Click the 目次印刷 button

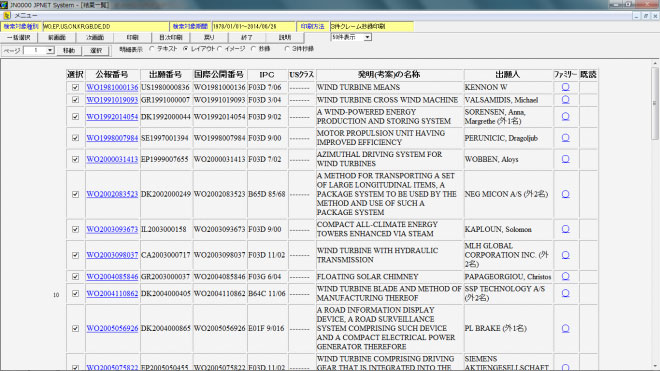(x=171, y=37)
